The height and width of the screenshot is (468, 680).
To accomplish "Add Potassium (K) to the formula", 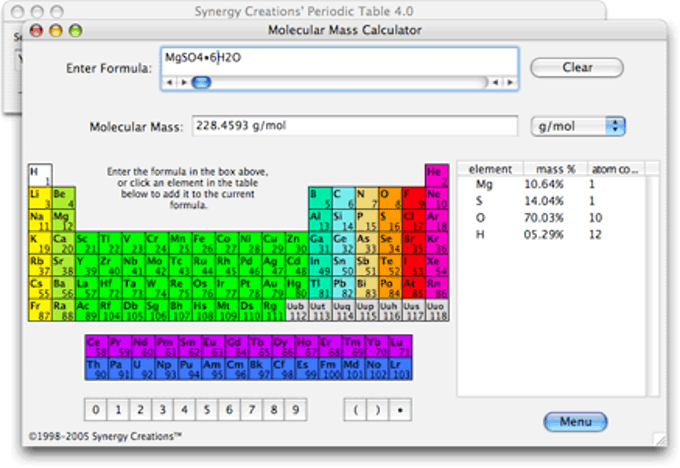I will pos(40,243).
